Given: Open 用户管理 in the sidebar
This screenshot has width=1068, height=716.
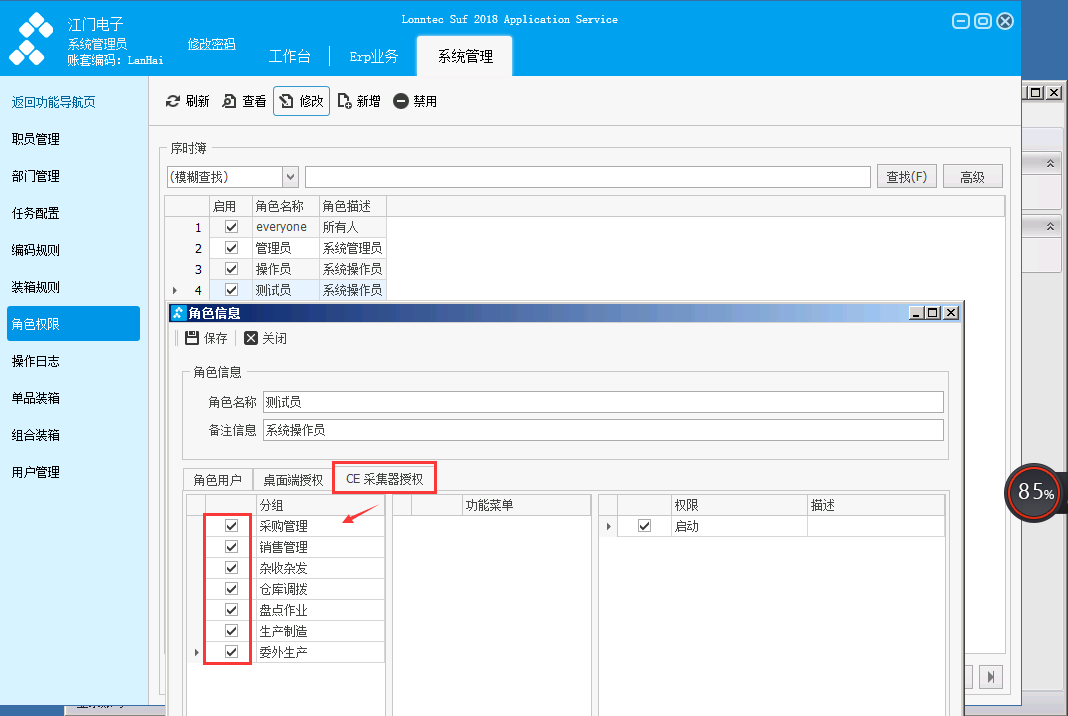Looking at the screenshot, I should pos(36,472).
